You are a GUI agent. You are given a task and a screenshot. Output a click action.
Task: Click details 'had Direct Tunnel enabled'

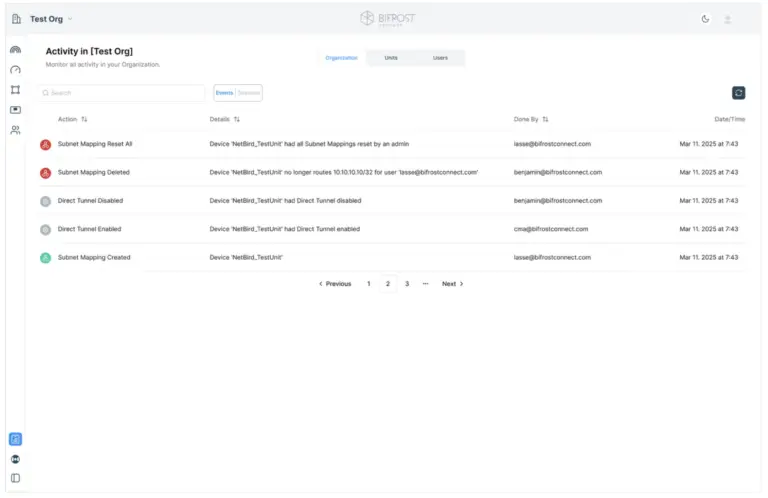click(322, 229)
